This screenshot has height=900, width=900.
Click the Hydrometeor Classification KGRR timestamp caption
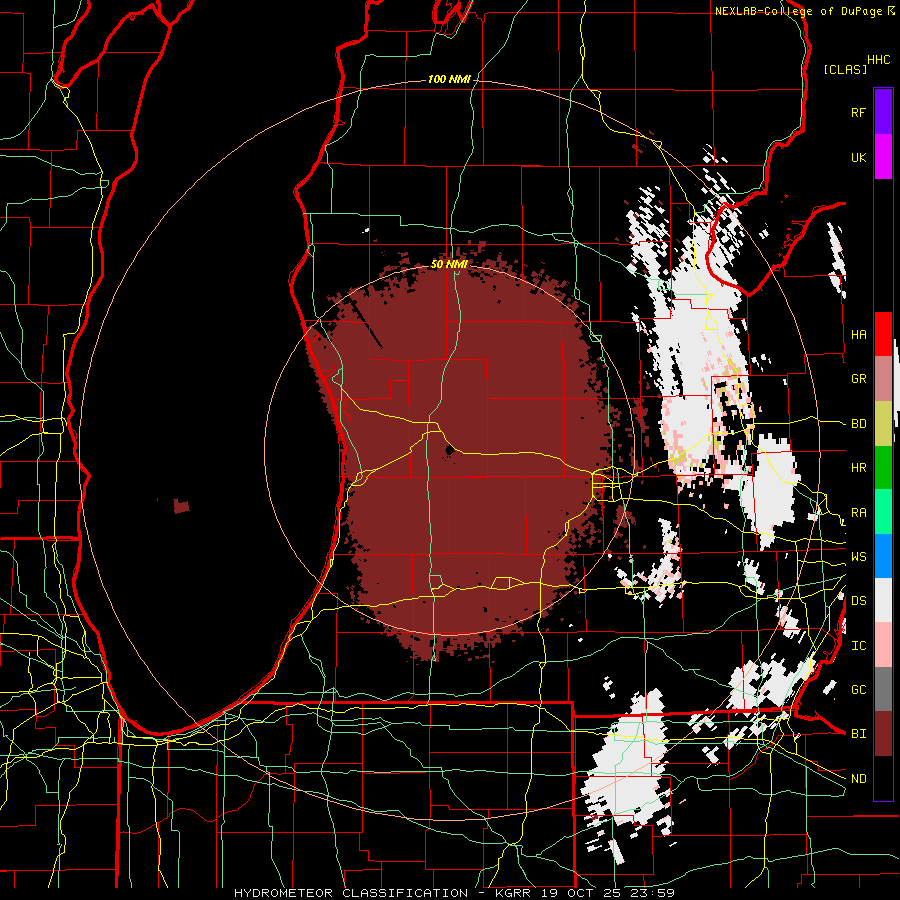click(454, 893)
